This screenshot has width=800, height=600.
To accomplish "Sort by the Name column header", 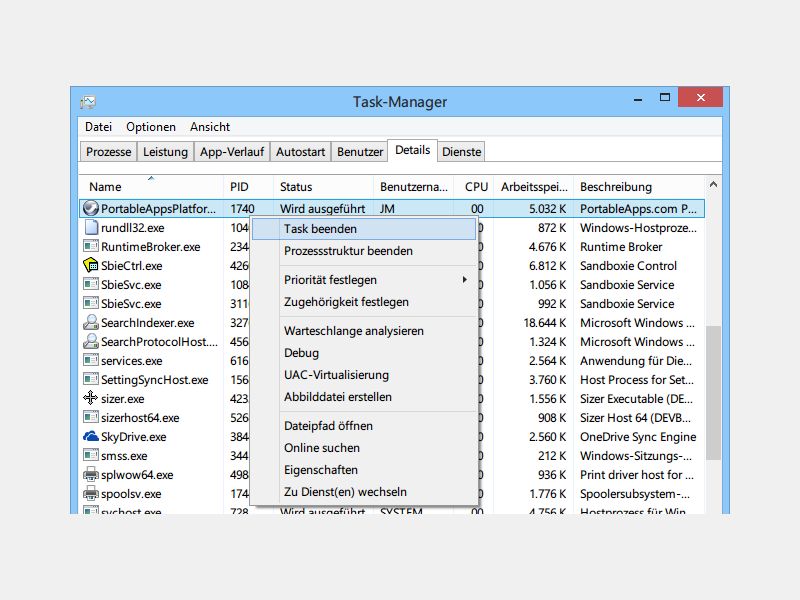I will 151,187.
